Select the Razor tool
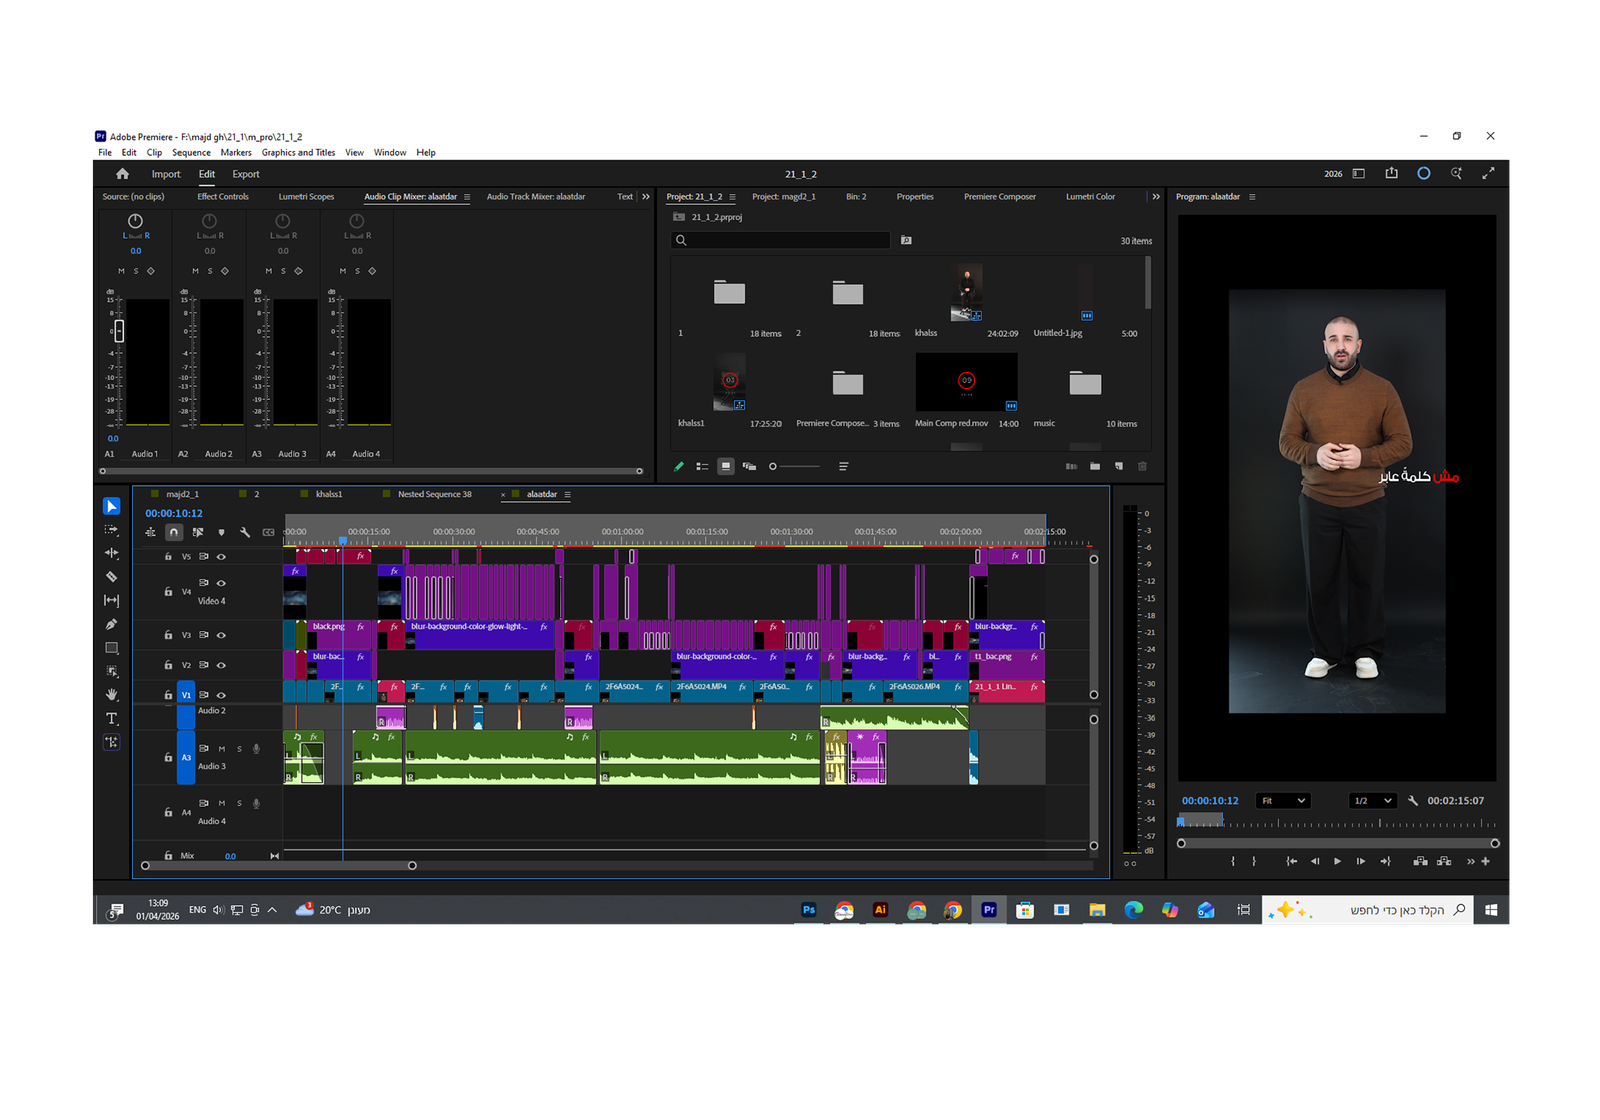Screen dimensions: 1600x1120 pos(111,577)
